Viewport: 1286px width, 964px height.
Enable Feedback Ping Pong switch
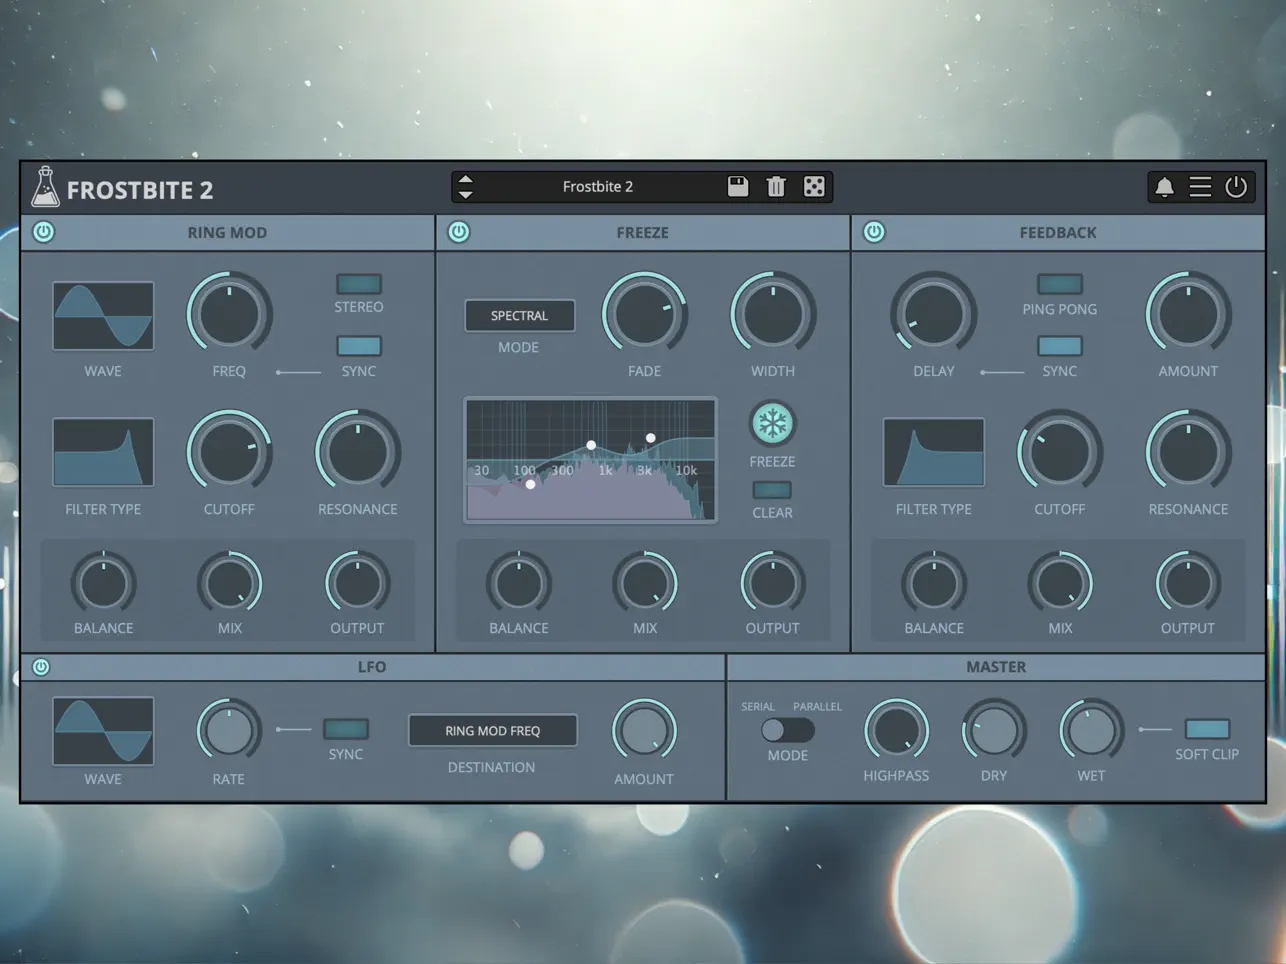click(x=1060, y=284)
